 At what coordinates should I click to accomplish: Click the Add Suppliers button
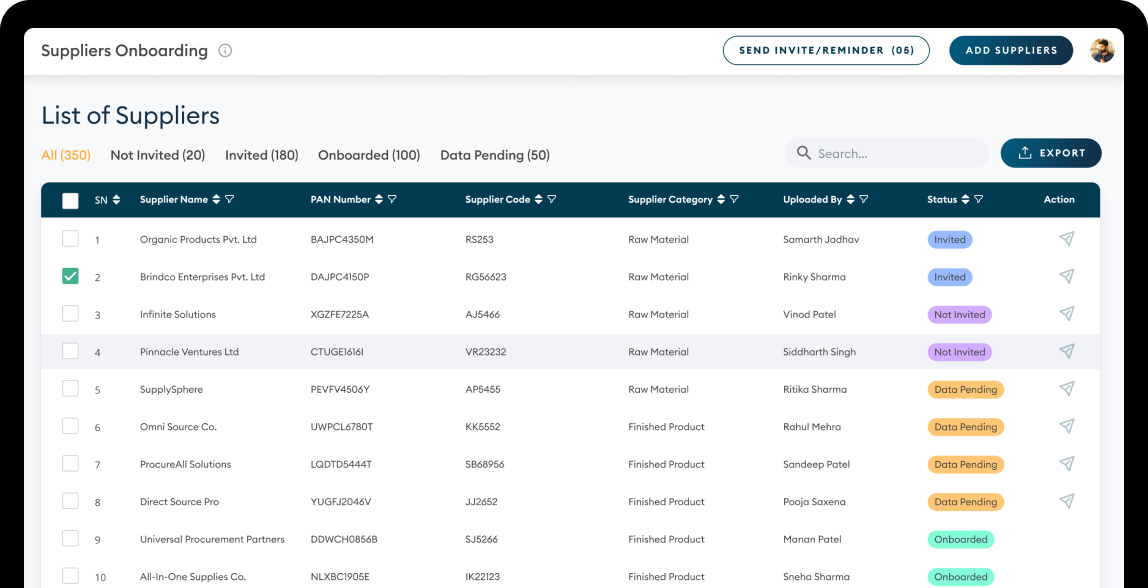[x=1011, y=50]
